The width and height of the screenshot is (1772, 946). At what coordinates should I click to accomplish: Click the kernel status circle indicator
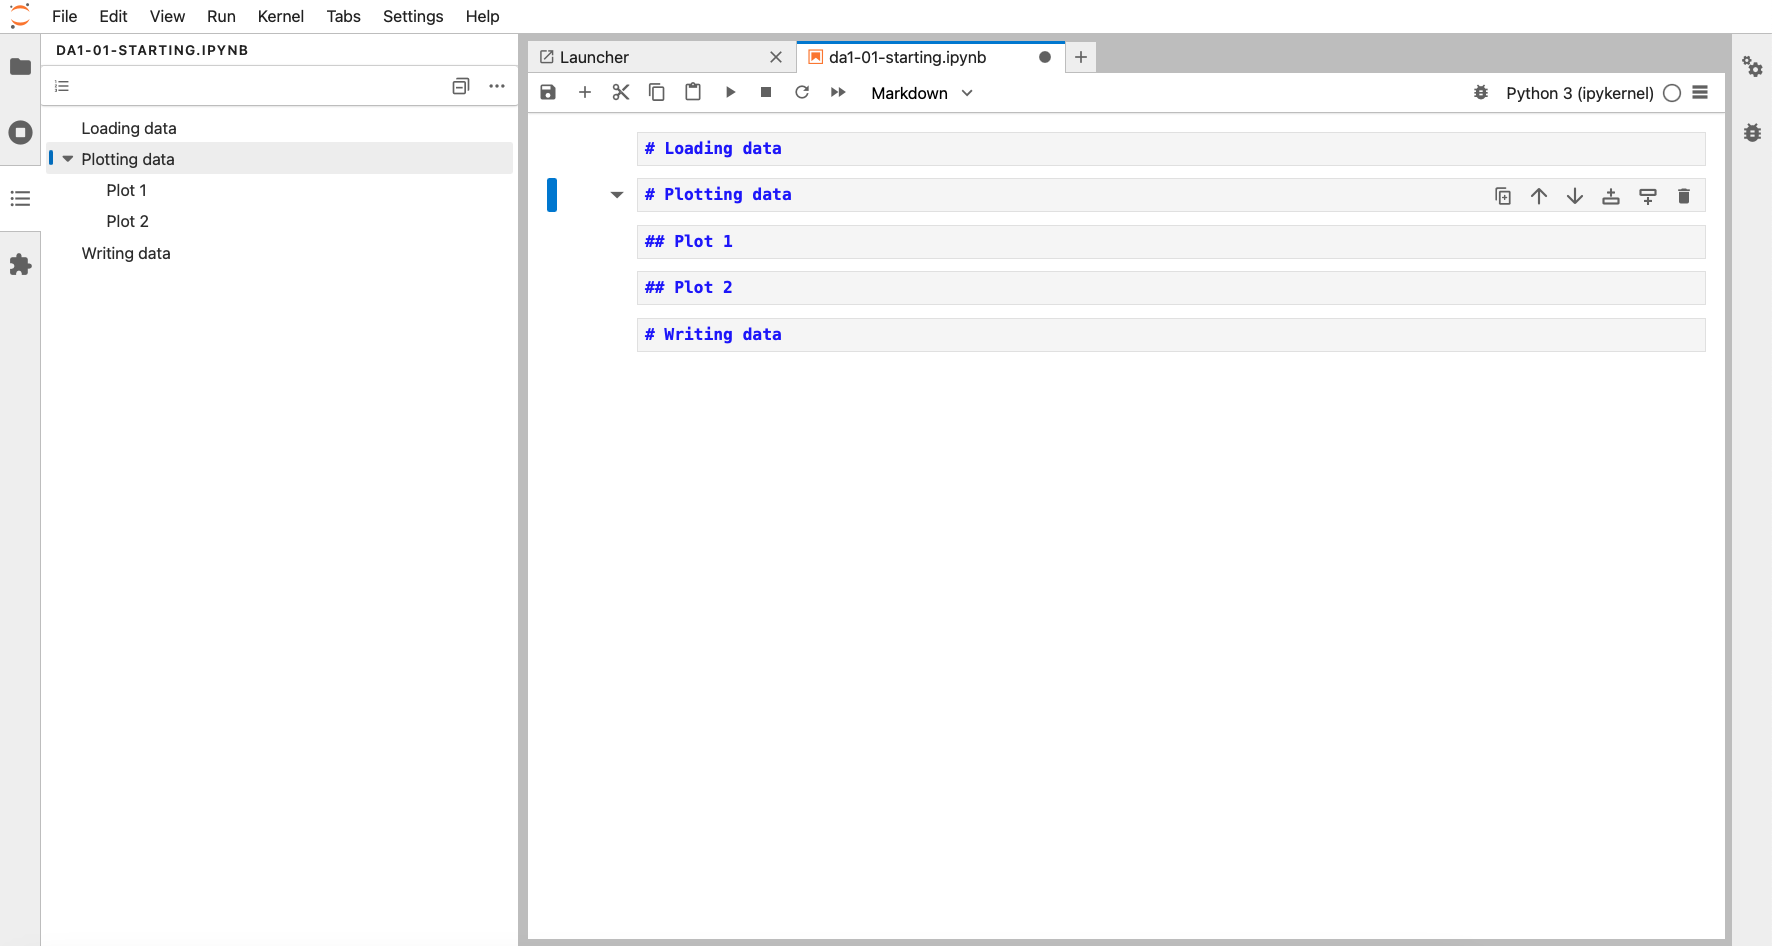[x=1672, y=93]
